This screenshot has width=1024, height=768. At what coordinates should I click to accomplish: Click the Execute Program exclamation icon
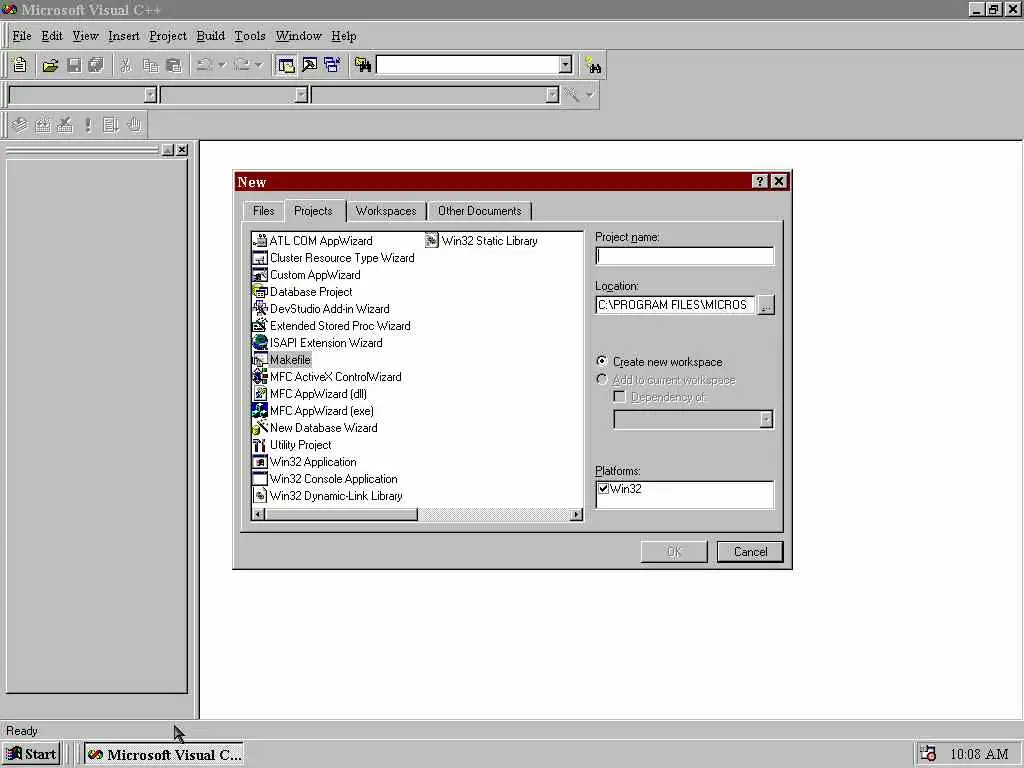88,125
